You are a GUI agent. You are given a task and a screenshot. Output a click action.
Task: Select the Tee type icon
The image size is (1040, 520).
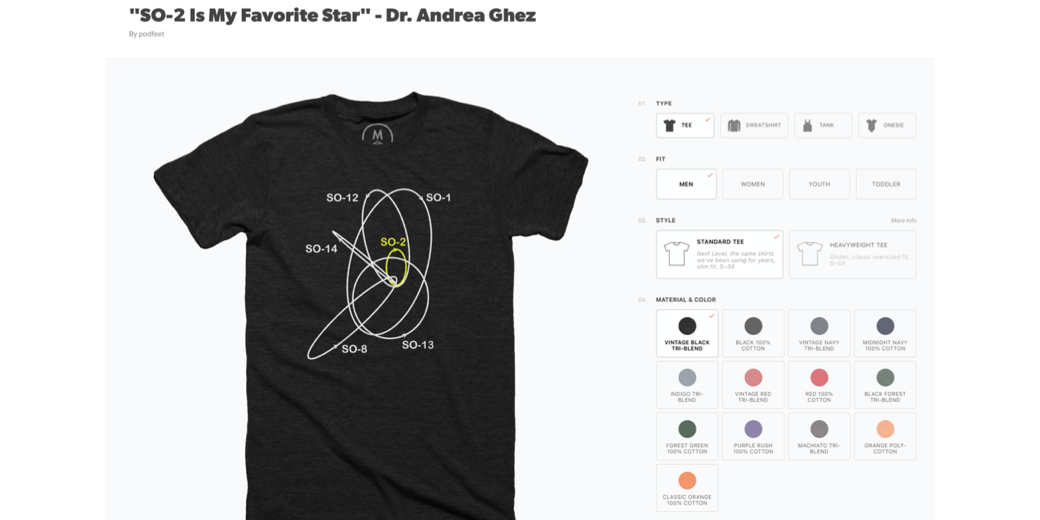tap(669, 125)
